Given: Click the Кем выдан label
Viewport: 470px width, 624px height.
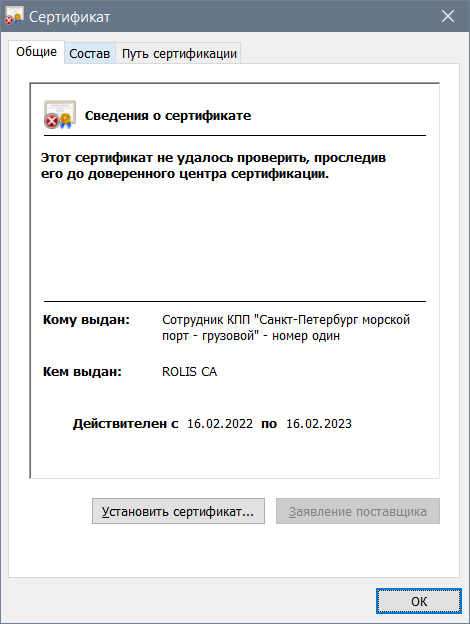Looking at the screenshot, I should pos(82,371).
